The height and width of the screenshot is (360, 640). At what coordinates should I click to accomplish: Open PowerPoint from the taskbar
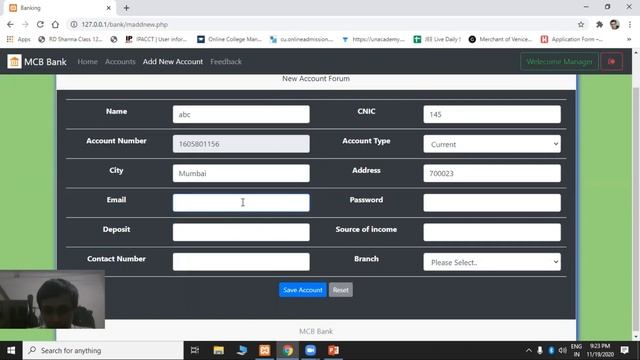point(333,350)
